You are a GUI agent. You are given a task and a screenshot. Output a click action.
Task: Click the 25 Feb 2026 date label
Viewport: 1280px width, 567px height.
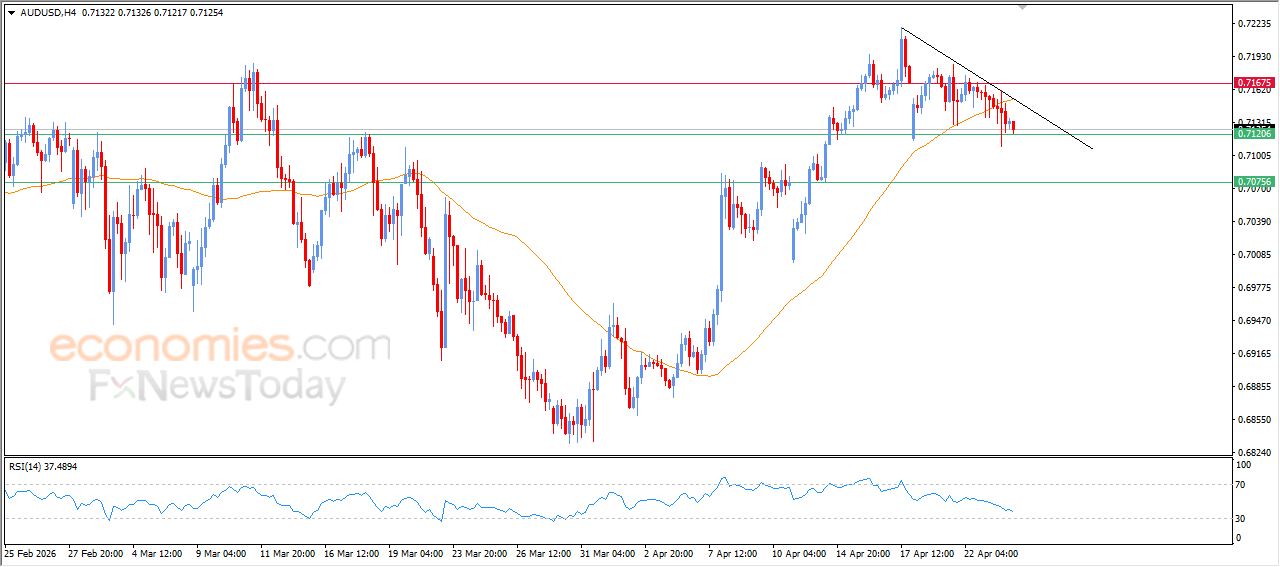click(x=30, y=553)
